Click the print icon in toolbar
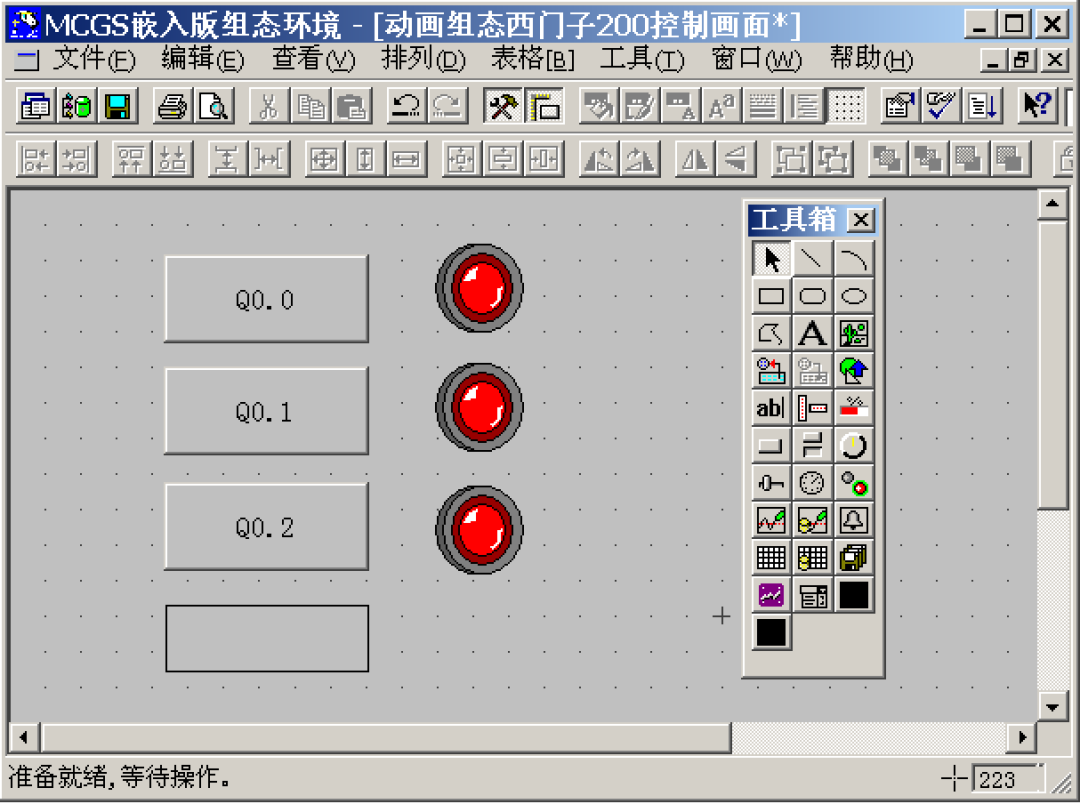 coord(172,106)
